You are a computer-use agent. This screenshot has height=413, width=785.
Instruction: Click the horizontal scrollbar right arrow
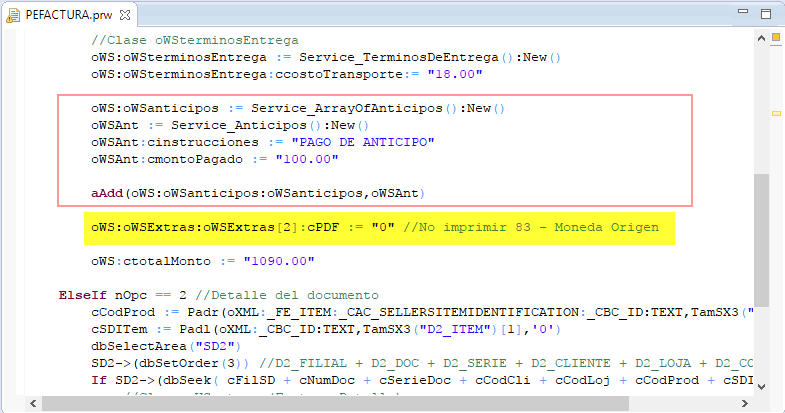(x=745, y=403)
